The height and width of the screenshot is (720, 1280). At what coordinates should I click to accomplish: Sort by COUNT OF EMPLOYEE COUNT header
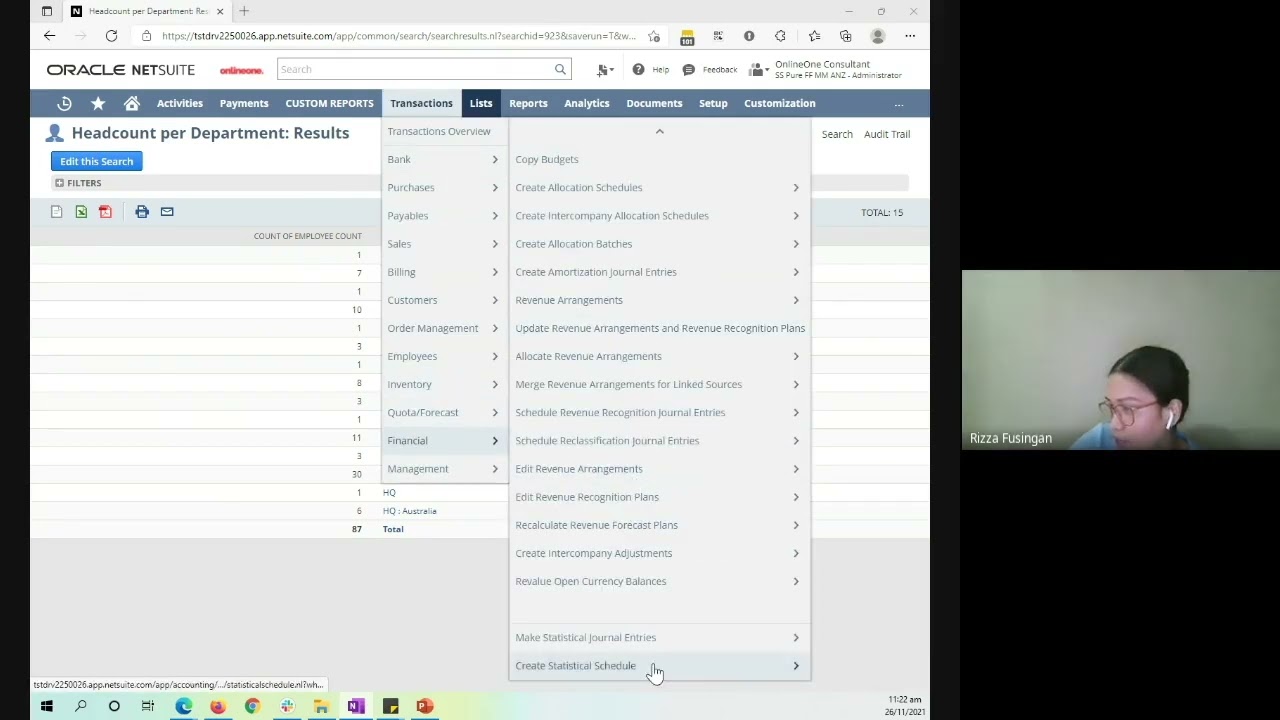307,236
